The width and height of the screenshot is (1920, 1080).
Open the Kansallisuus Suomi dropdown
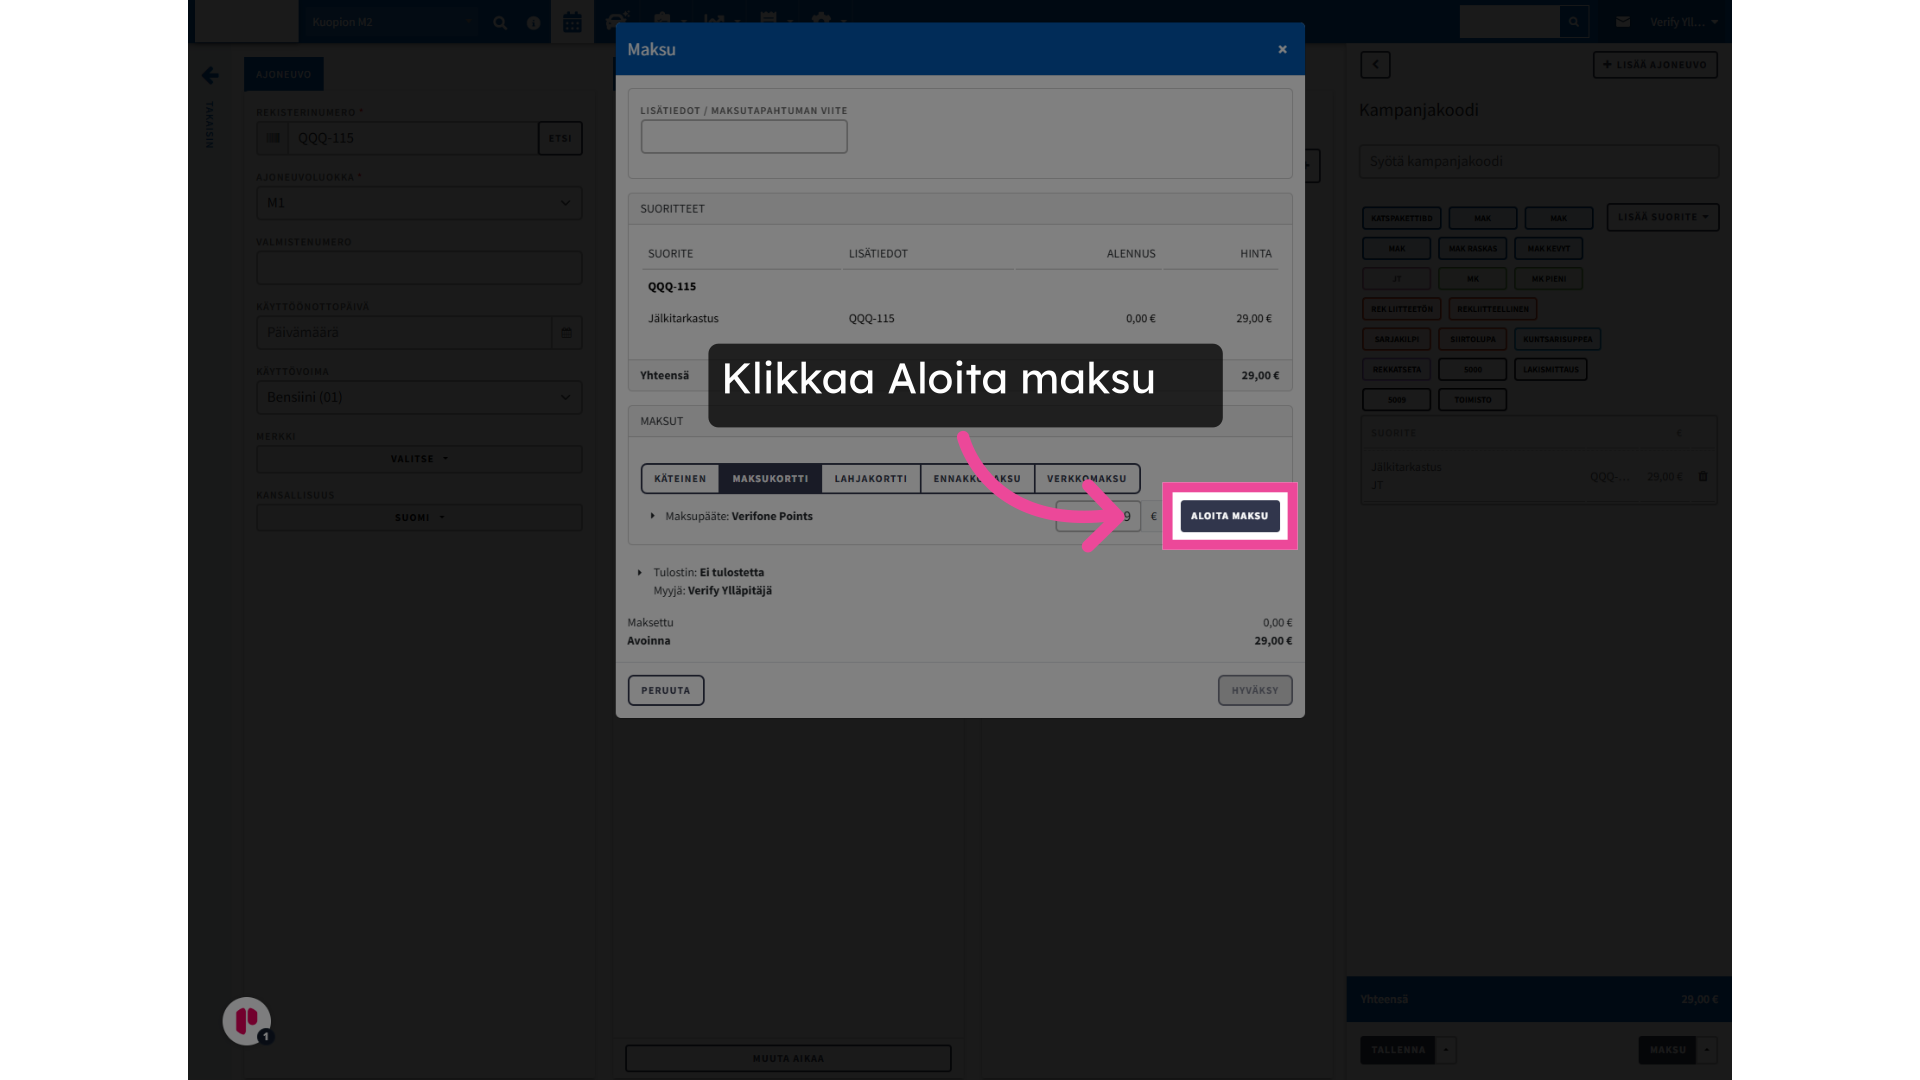[419, 518]
